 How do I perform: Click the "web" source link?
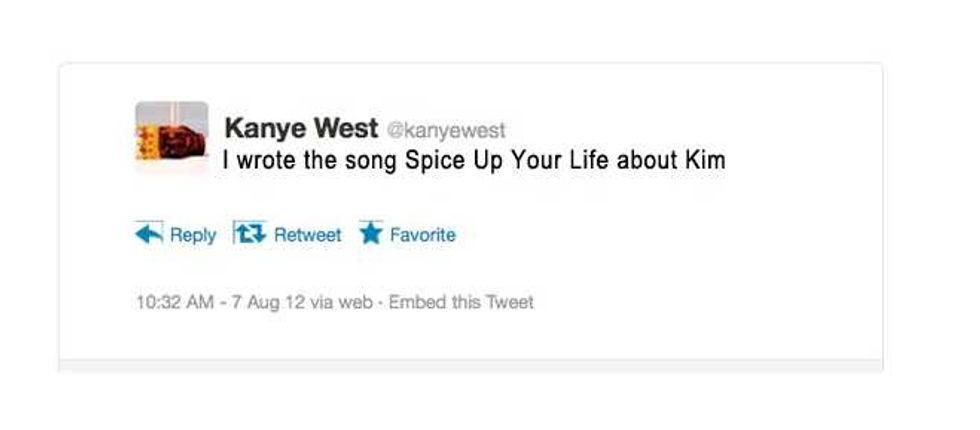pyautogui.click(x=357, y=301)
